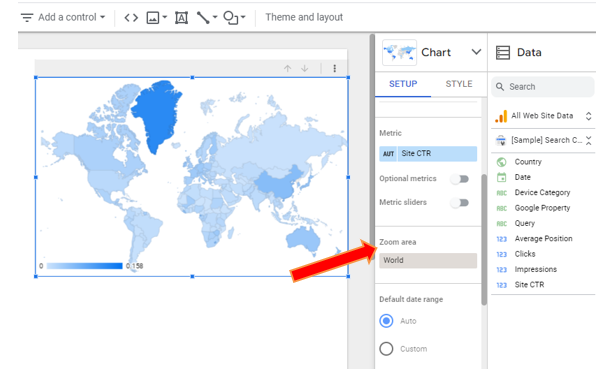Click the Data panel table icon
This screenshot has height=370, width=599.
click(x=503, y=53)
